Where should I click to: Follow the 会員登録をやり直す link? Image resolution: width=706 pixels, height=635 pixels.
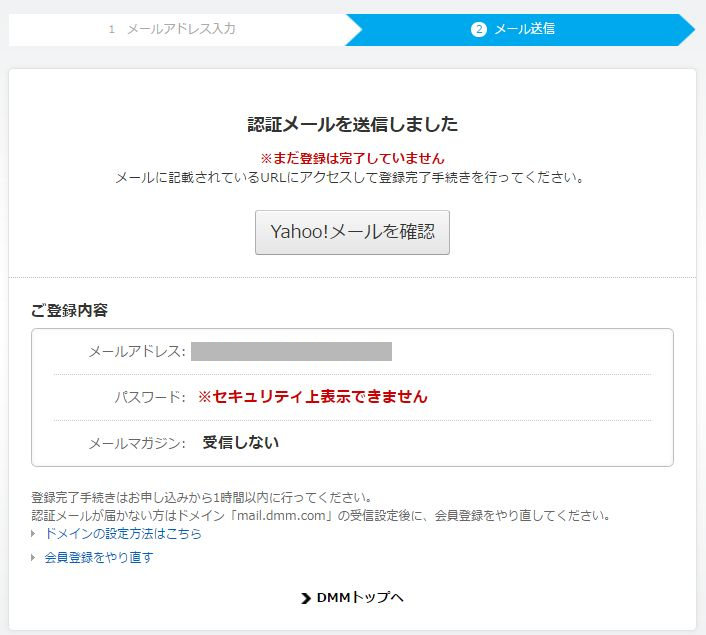(99, 558)
